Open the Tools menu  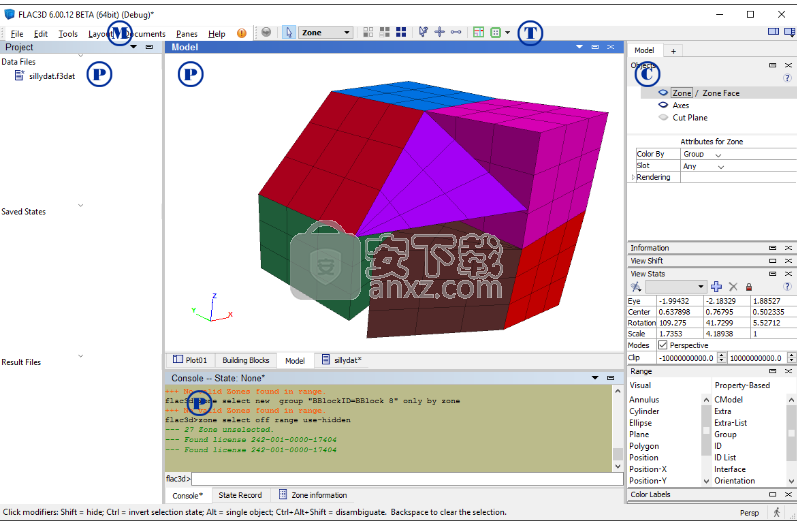coord(68,34)
